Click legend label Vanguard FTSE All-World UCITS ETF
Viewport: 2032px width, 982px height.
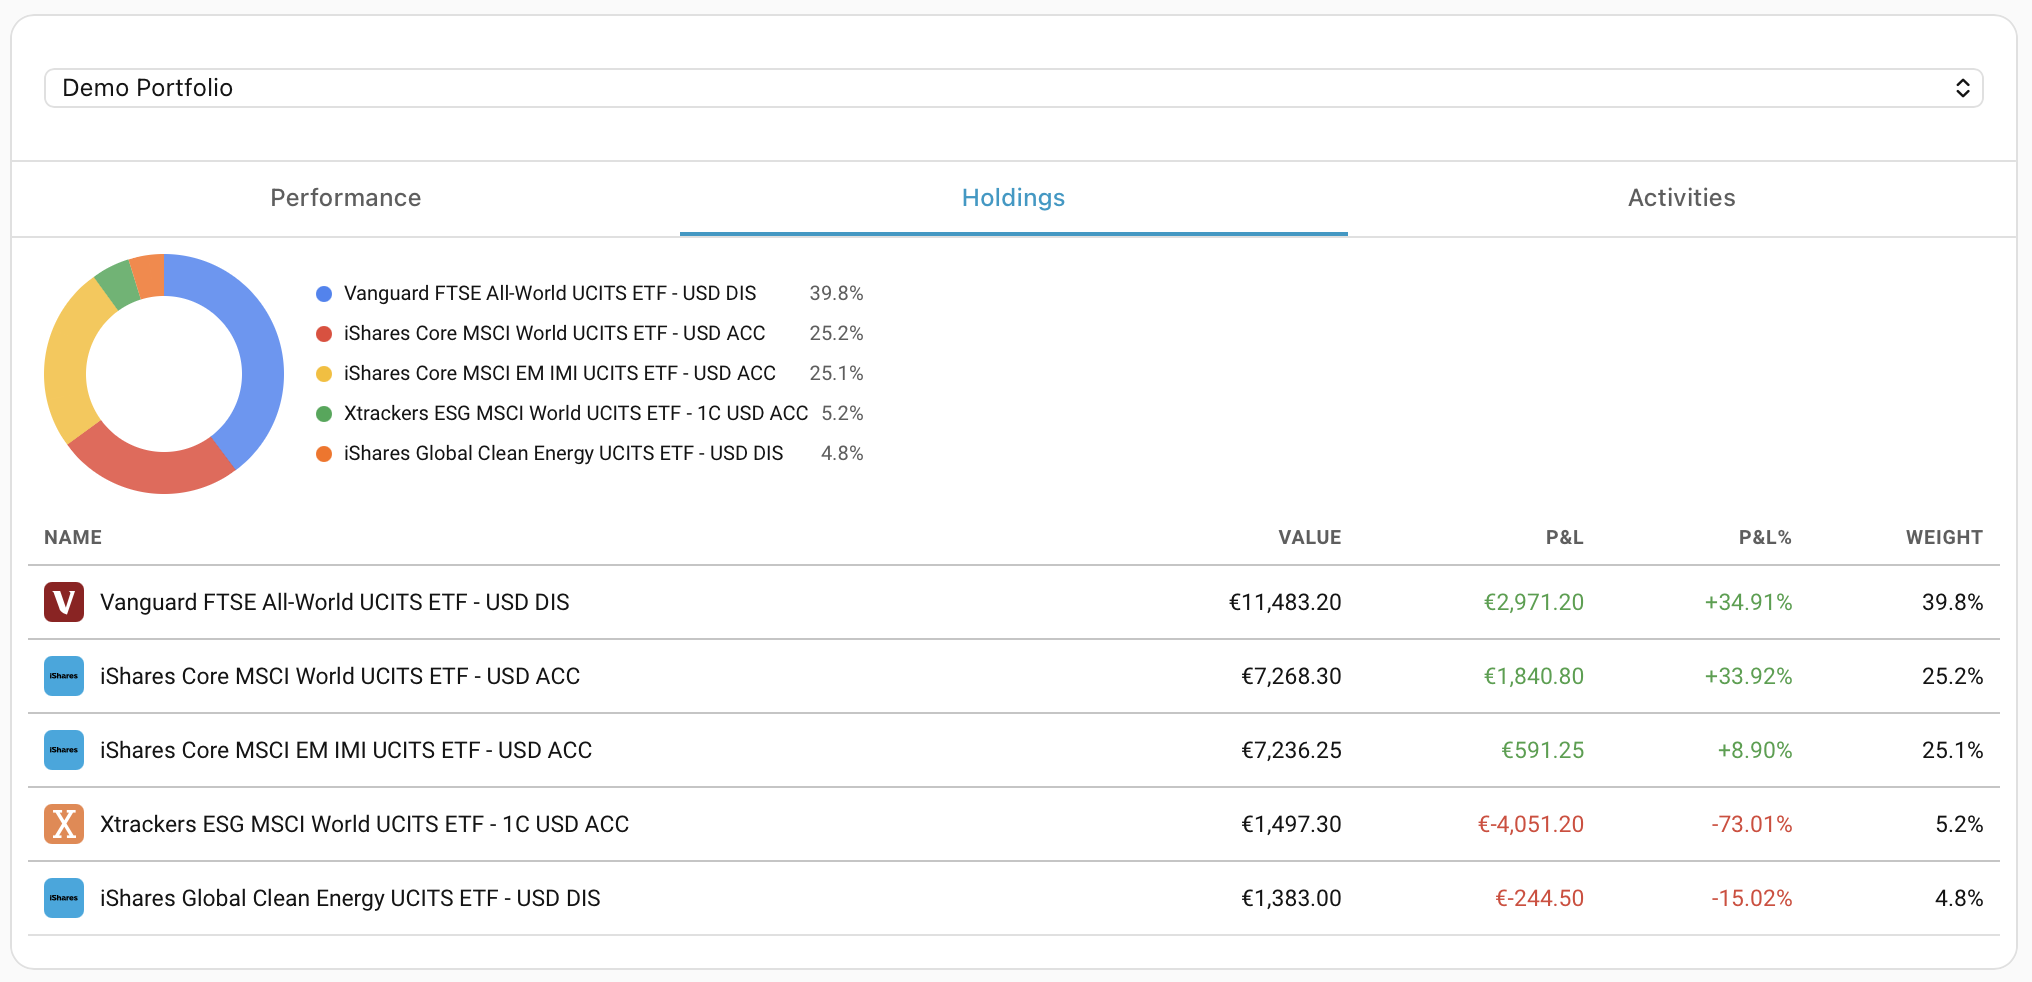pyautogui.click(x=550, y=294)
